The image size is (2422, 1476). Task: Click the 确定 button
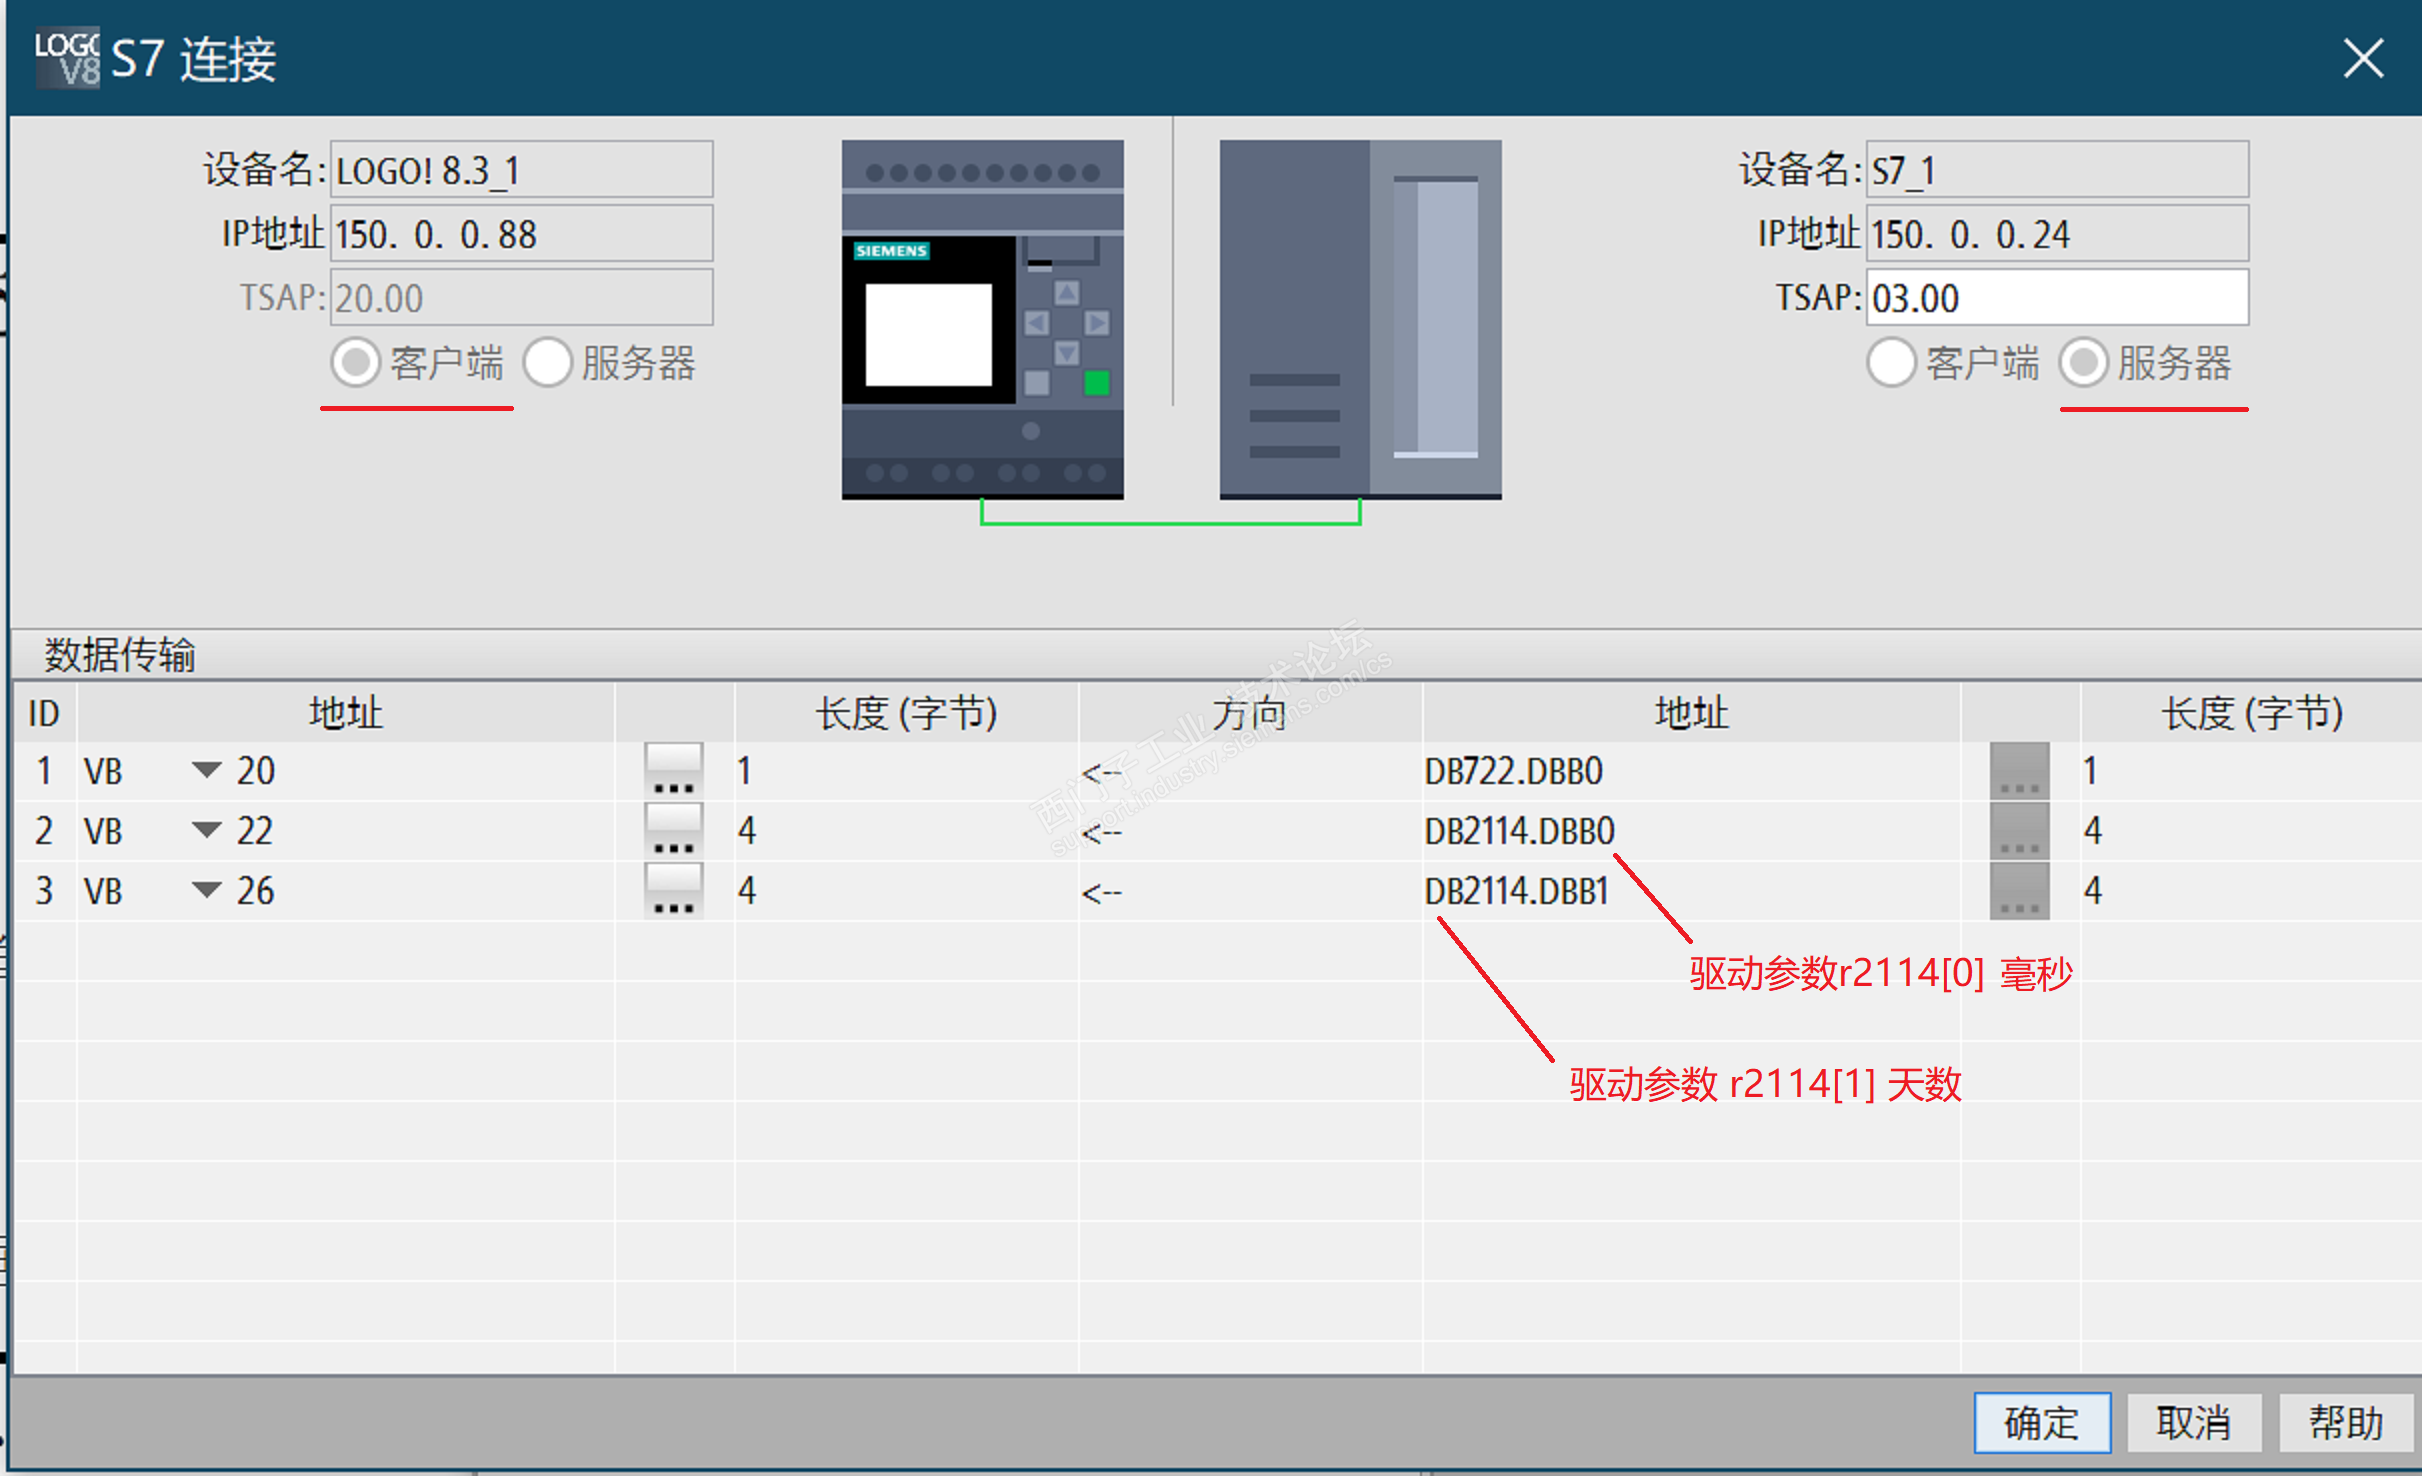click(x=2042, y=1422)
